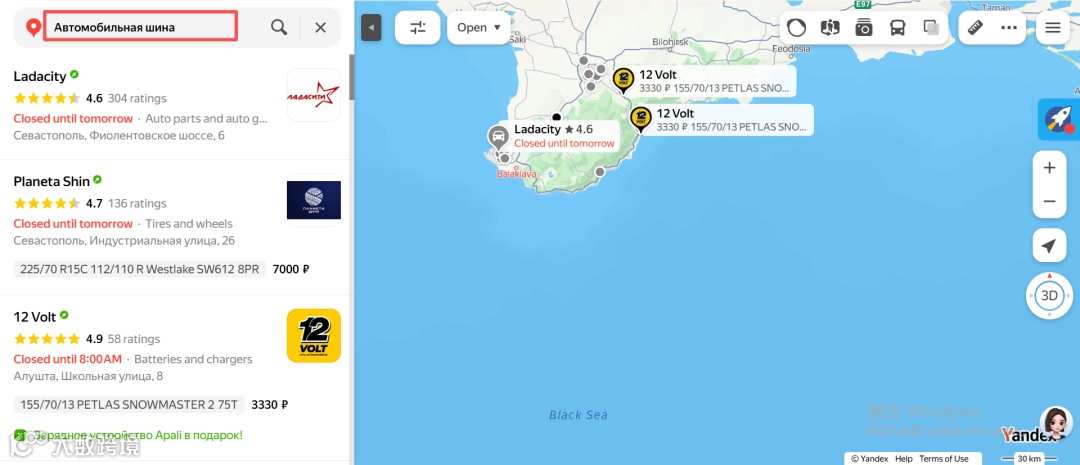1080x465 pixels.
Task: Zoom in with the plus button
Action: [1050, 168]
